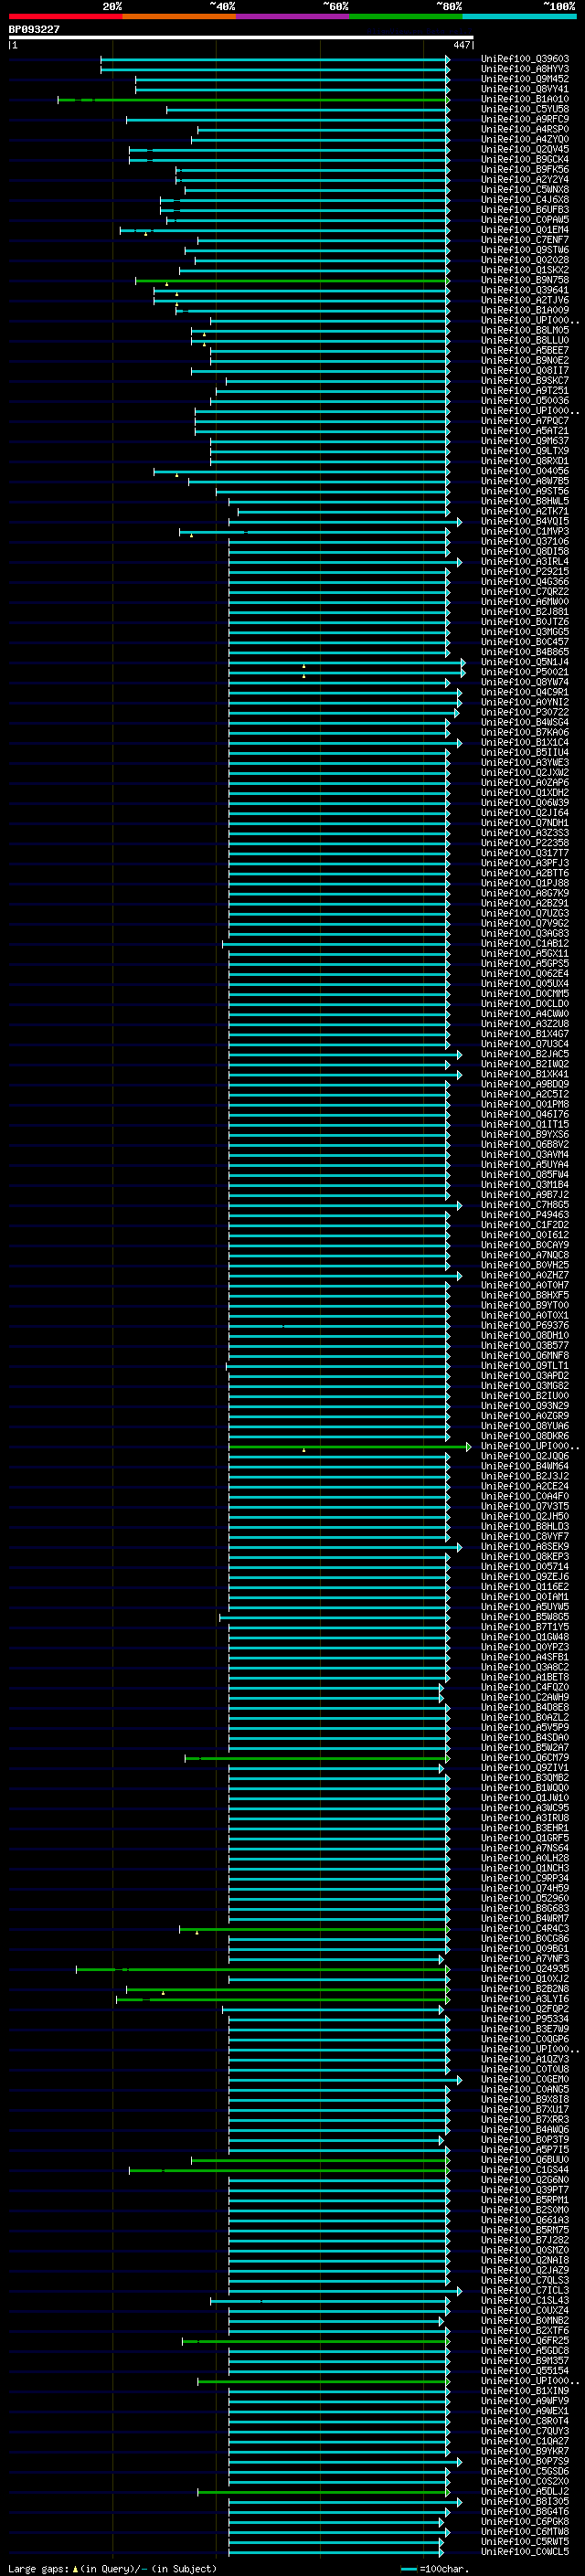Image resolution: width=585 pixels, height=2576 pixels.
Task: Click the UniRef100_B1A010 hit label
Action: coord(524,99)
